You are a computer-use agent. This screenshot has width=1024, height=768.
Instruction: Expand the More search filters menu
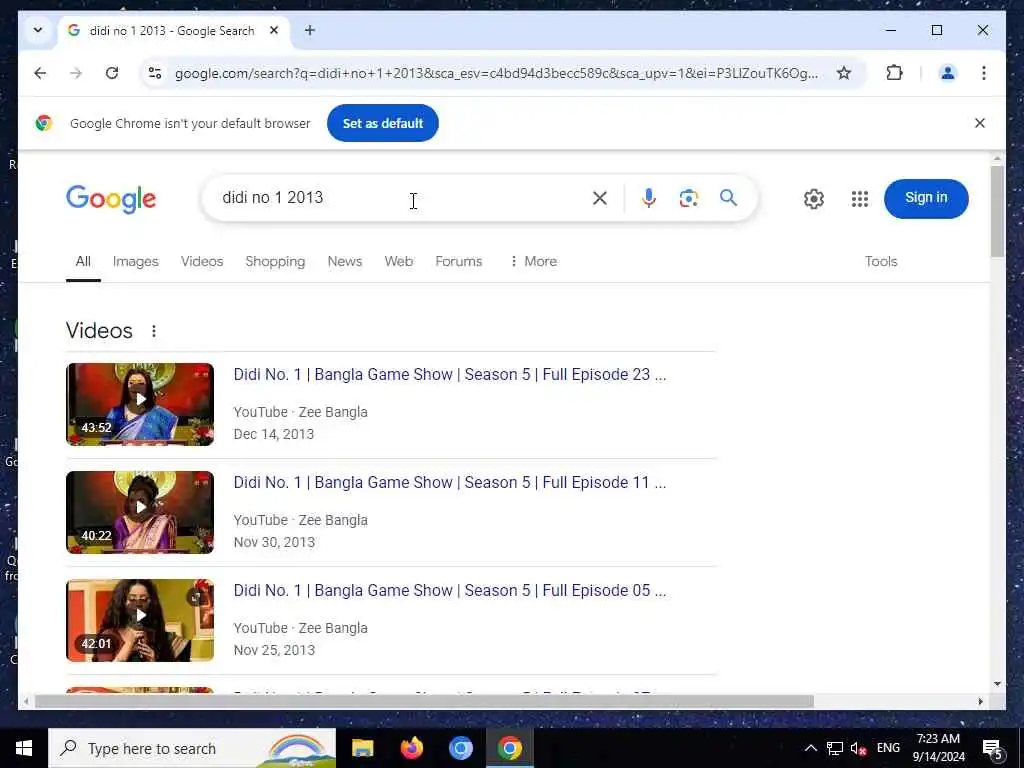pos(533,261)
